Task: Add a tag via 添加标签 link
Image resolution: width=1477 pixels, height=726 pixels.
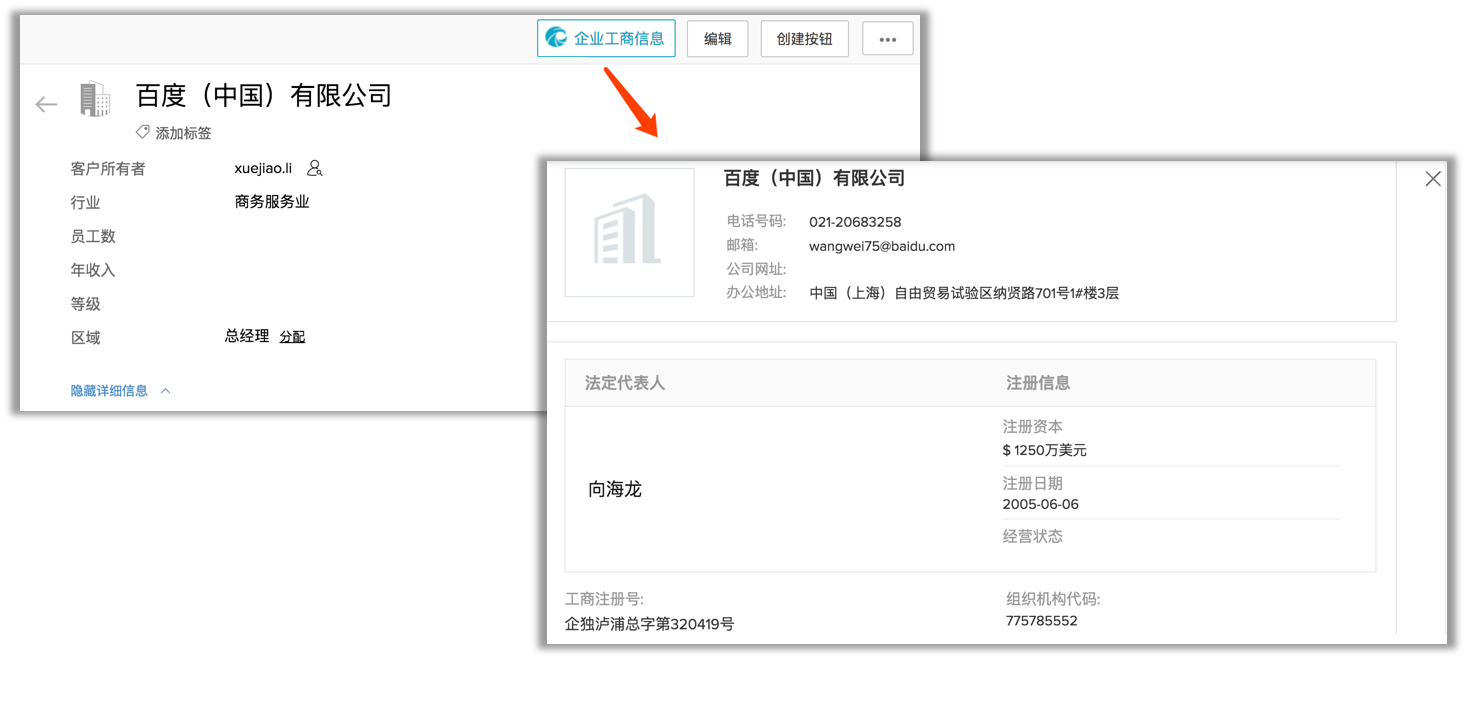Action: click(x=183, y=133)
